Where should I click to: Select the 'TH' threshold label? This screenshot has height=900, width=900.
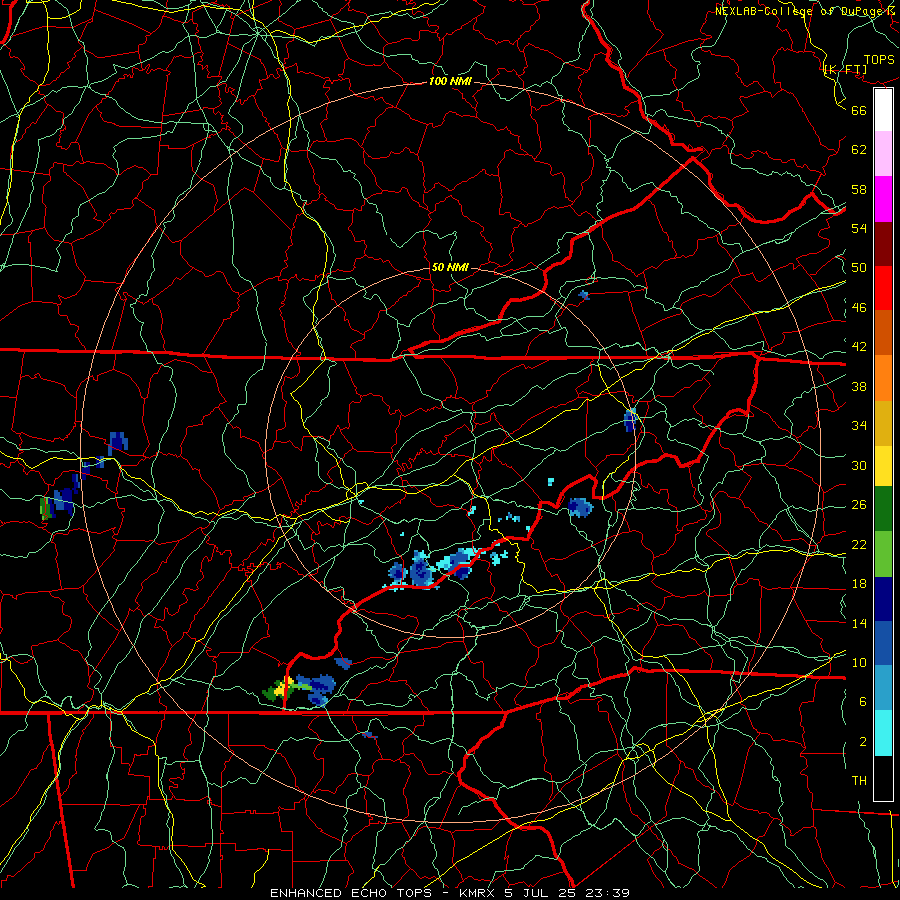[x=859, y=781]
